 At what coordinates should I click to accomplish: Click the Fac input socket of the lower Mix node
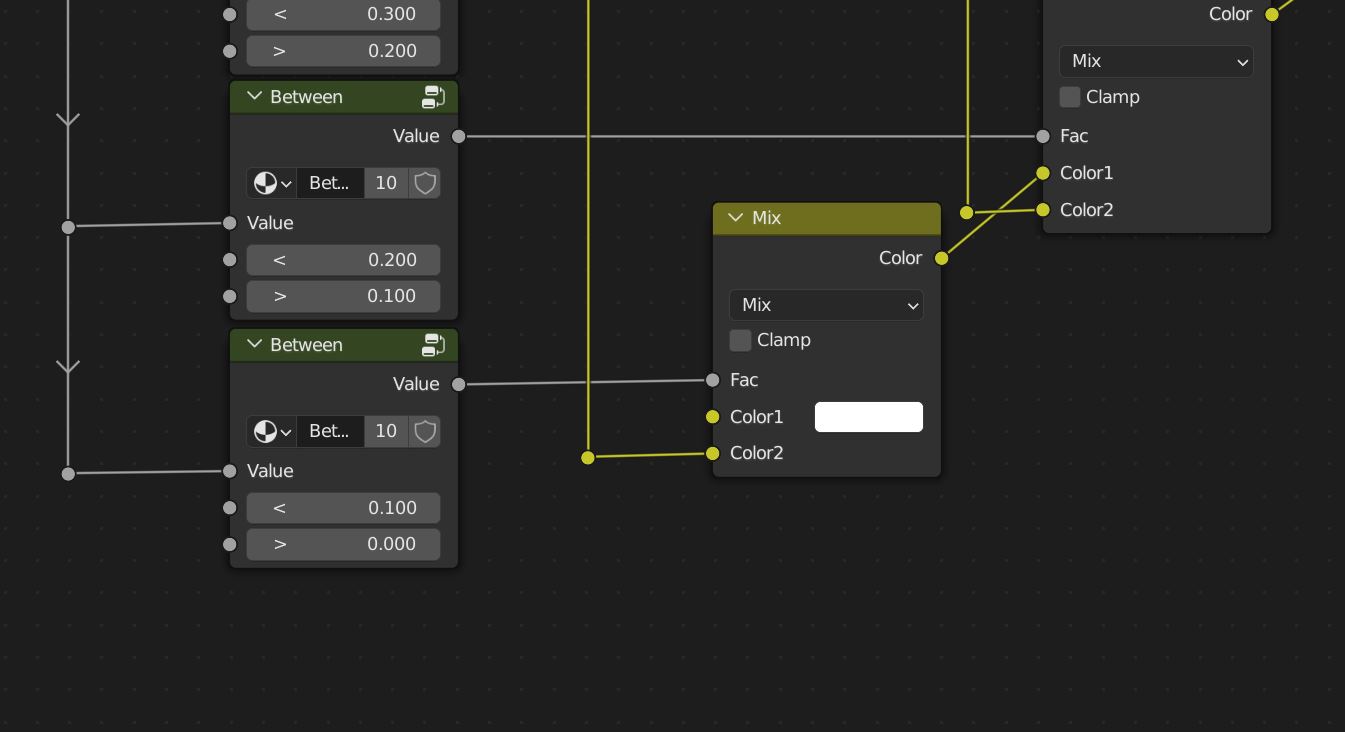click(712, 380)
